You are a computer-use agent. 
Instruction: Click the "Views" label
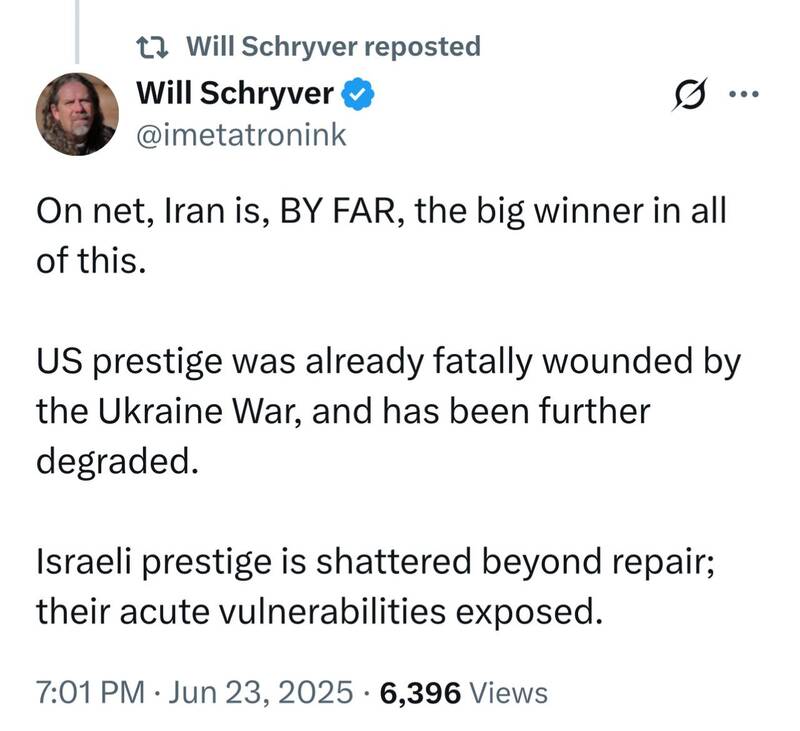[508, 692]
